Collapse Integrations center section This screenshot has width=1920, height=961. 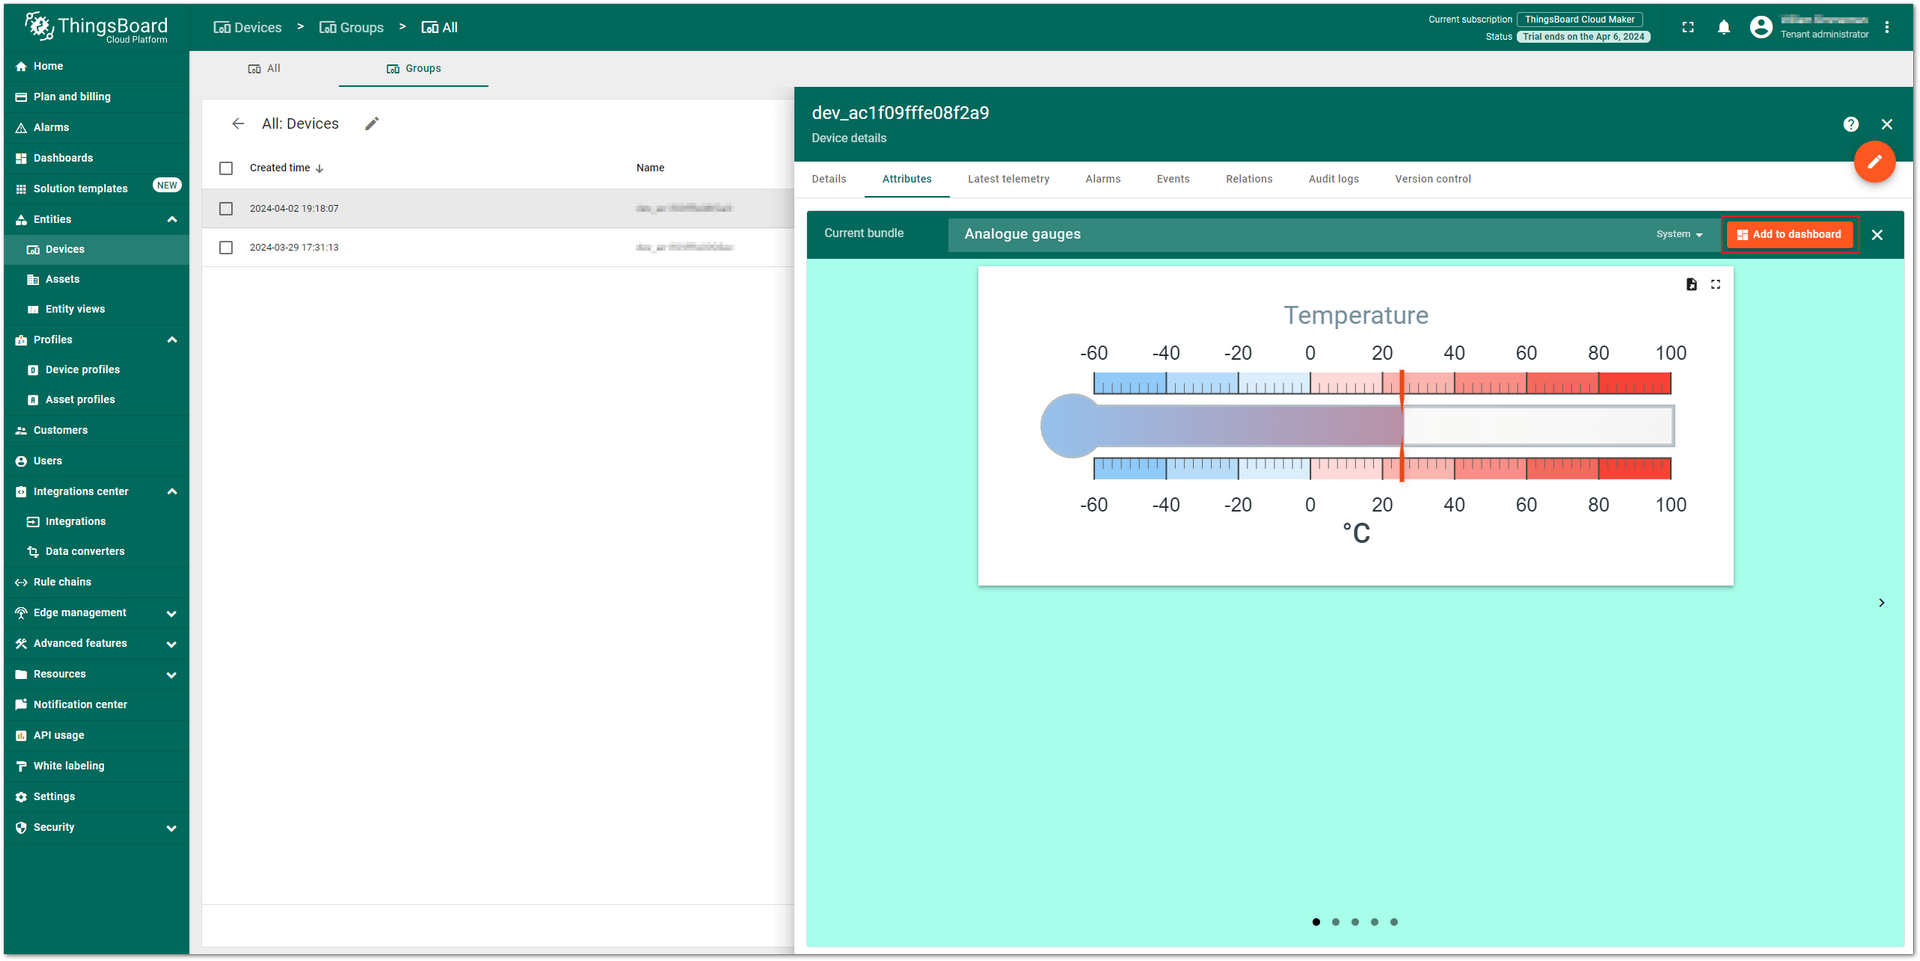click(x=172, y=492)
